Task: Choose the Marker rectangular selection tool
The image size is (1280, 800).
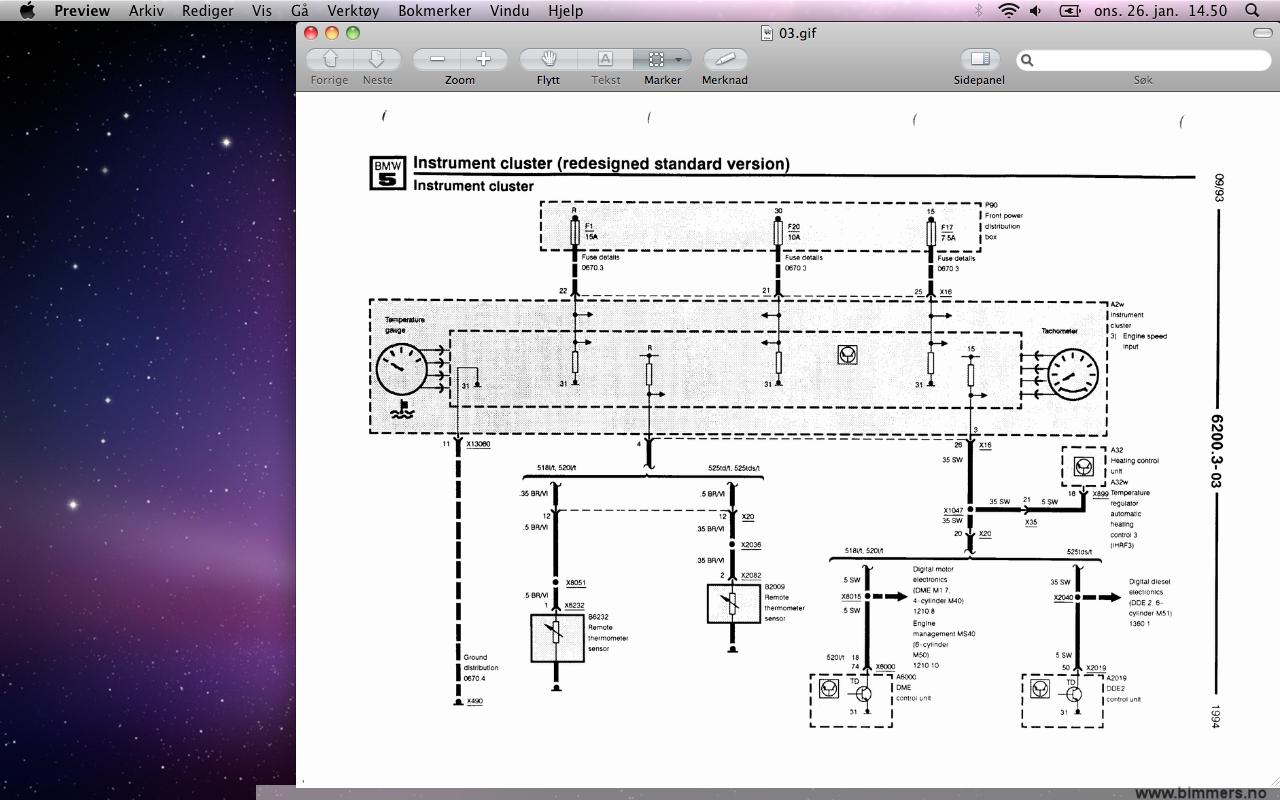Action: pyautogui.click(x=655, y=59)
